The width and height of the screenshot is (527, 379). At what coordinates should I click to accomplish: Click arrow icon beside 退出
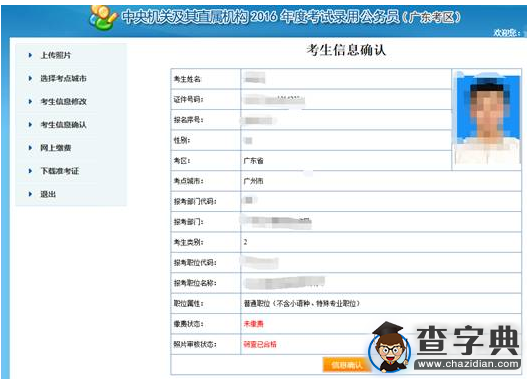(x=30, y=194)
